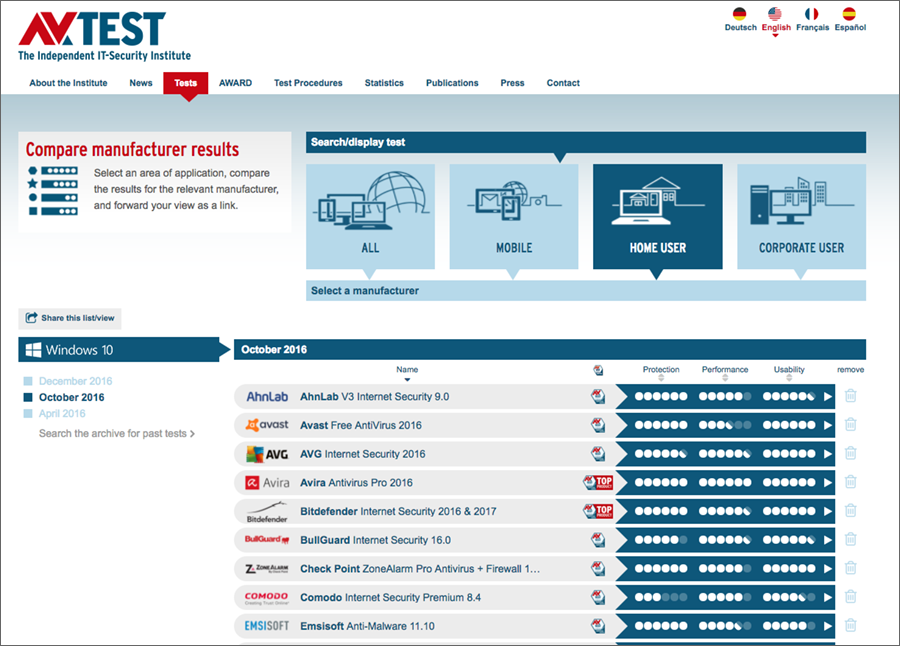Sort by Protection column
900x646 pixels.
[661, 372]
